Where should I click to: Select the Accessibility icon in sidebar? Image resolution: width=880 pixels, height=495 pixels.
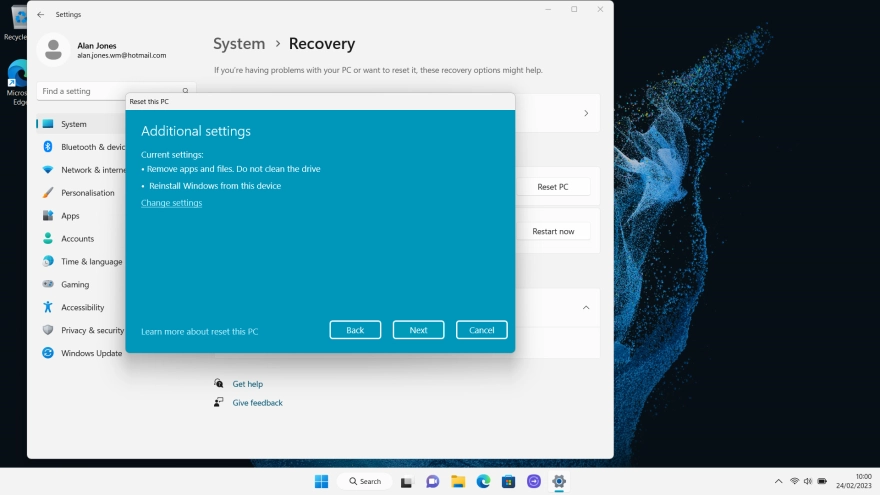(48, 307)
